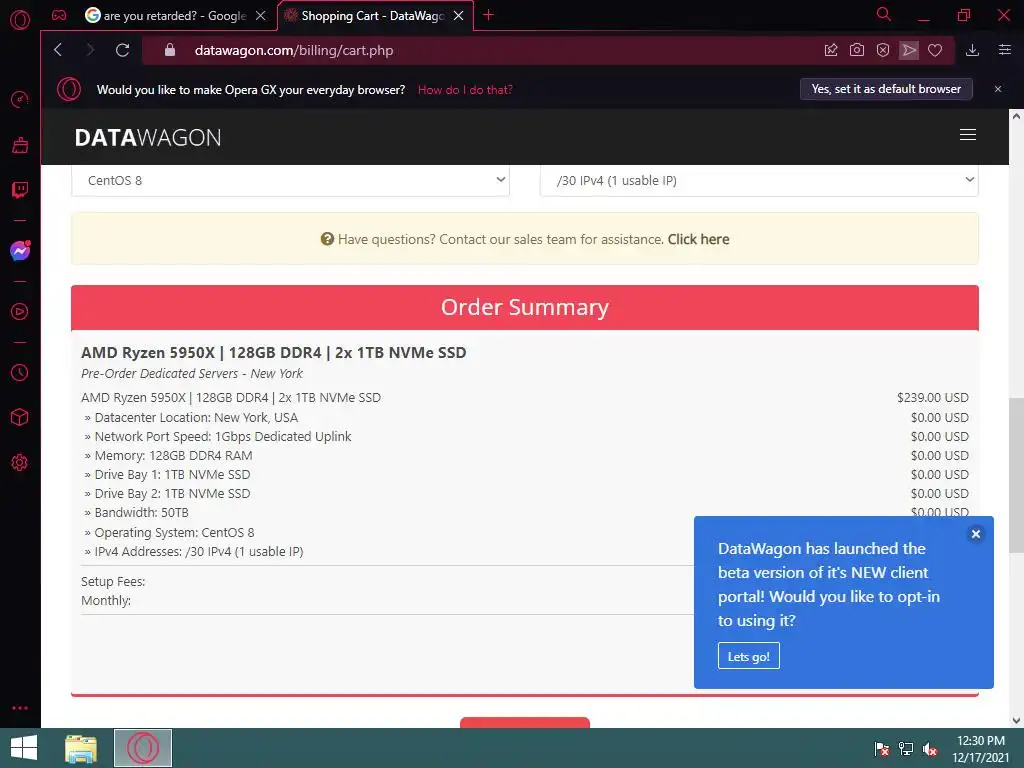Image resolution: width=1024 pixels, height=768 pixels.
Task: Open File Explorer from the taskbar
Action: 81,748
